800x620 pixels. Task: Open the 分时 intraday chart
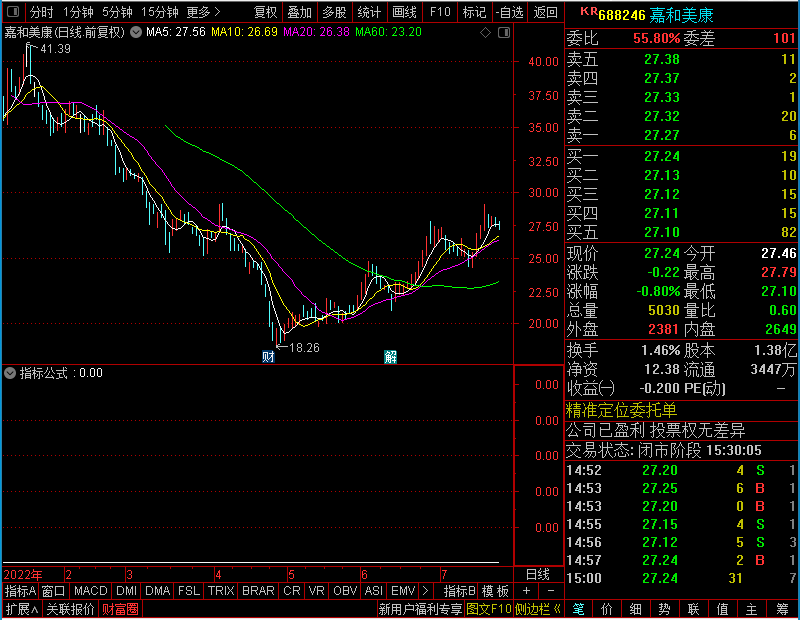point(41,12)
